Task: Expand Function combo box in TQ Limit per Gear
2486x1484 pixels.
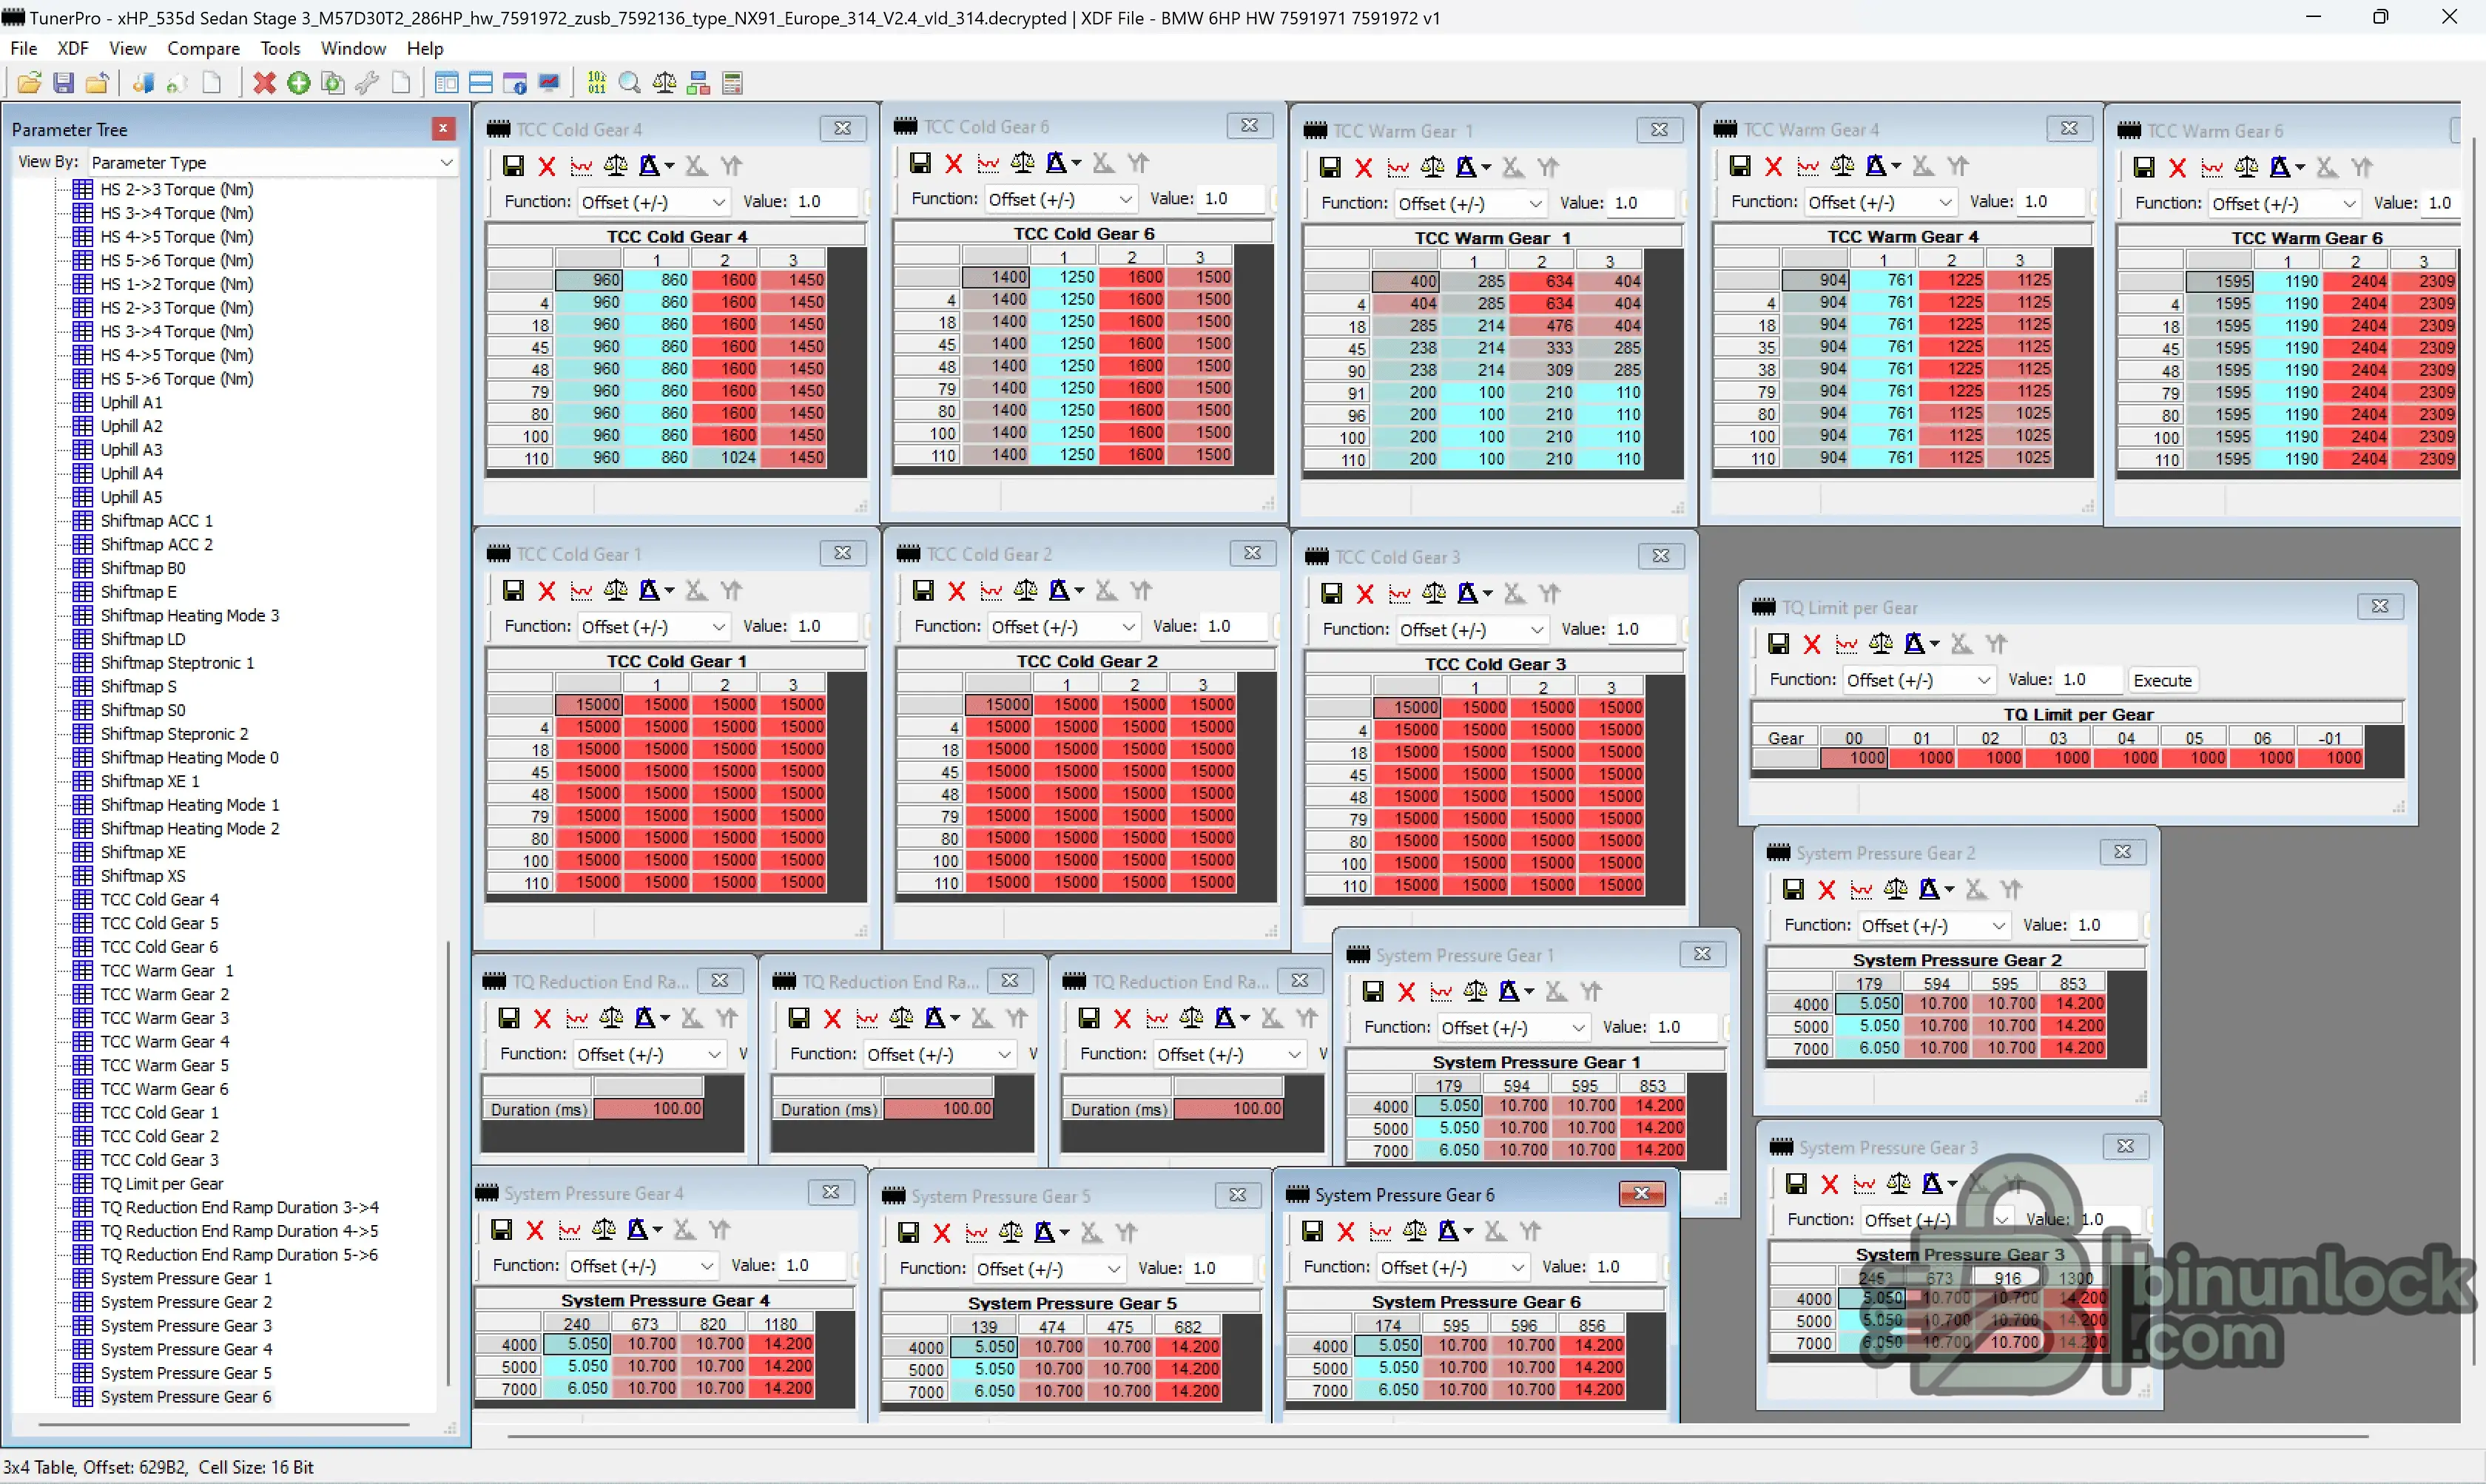Action: 1983,680
